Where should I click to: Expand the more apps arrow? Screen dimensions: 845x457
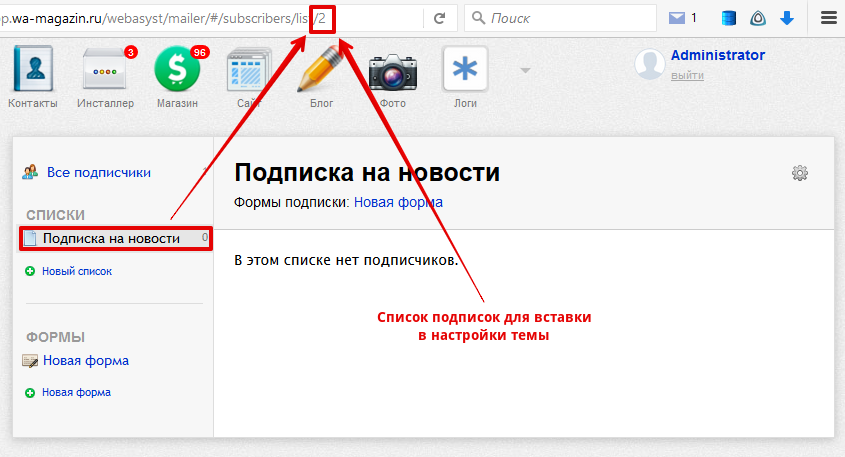[525, 70]
